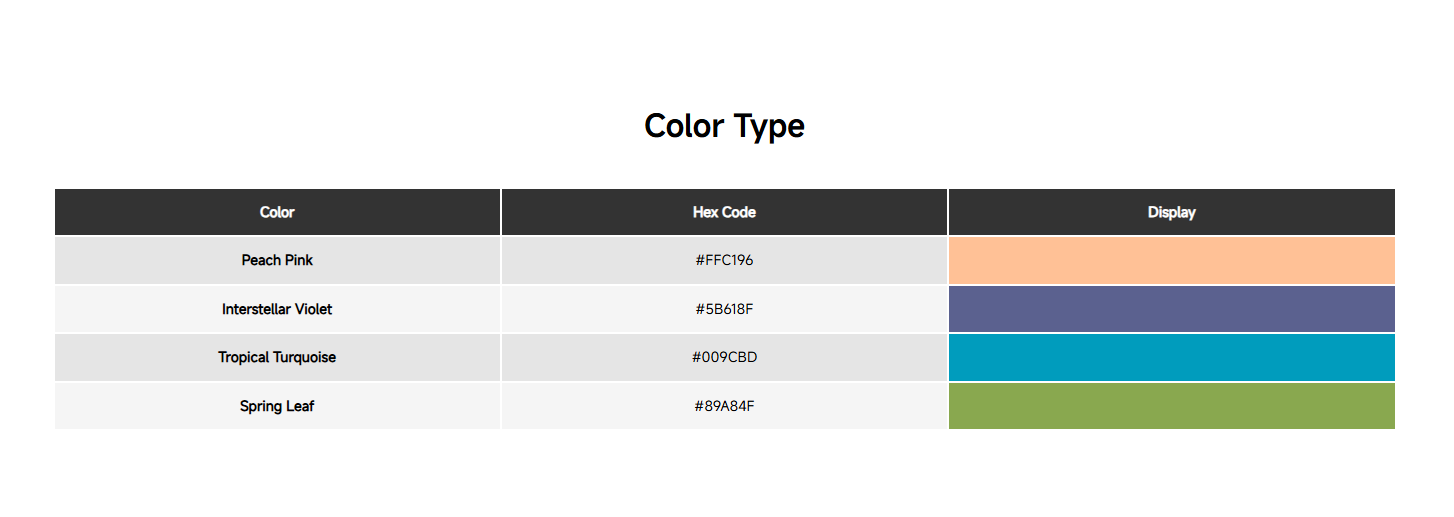Click the Tropical Turquoise name cell
The width and height of the screenshot is (1454, 517).
pyautogui.click(x=277, y=357)
